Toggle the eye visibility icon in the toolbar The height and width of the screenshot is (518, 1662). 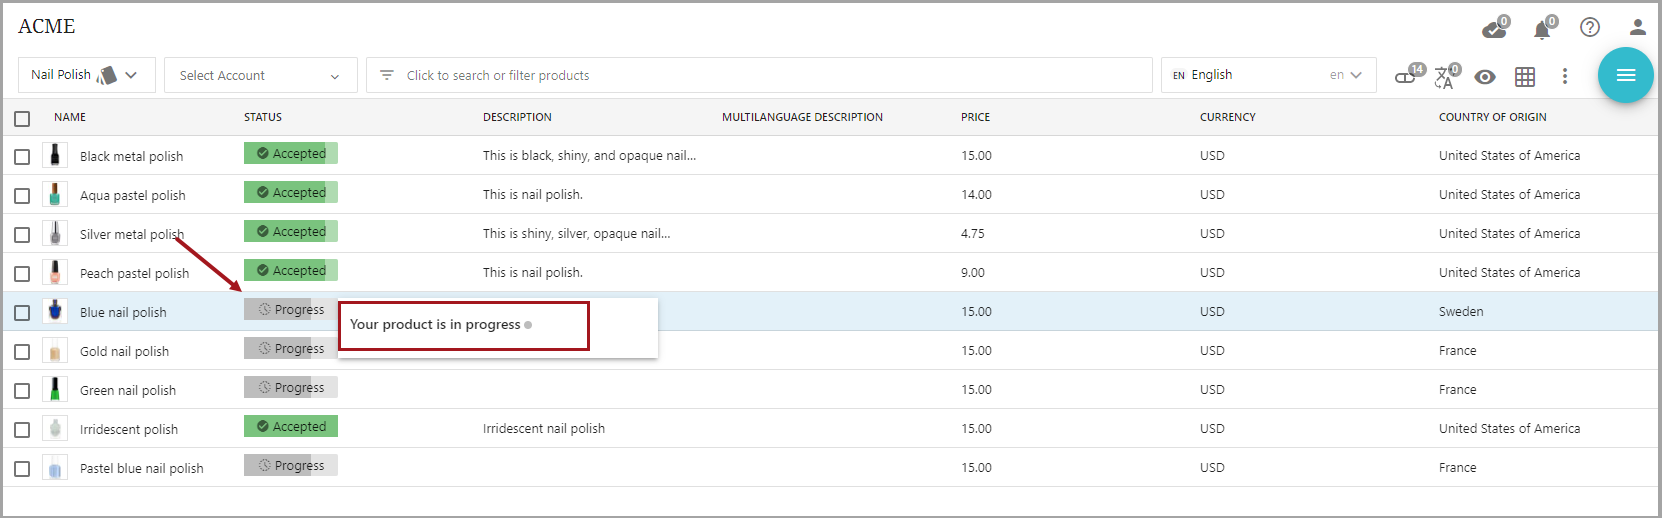(1485, 77)
